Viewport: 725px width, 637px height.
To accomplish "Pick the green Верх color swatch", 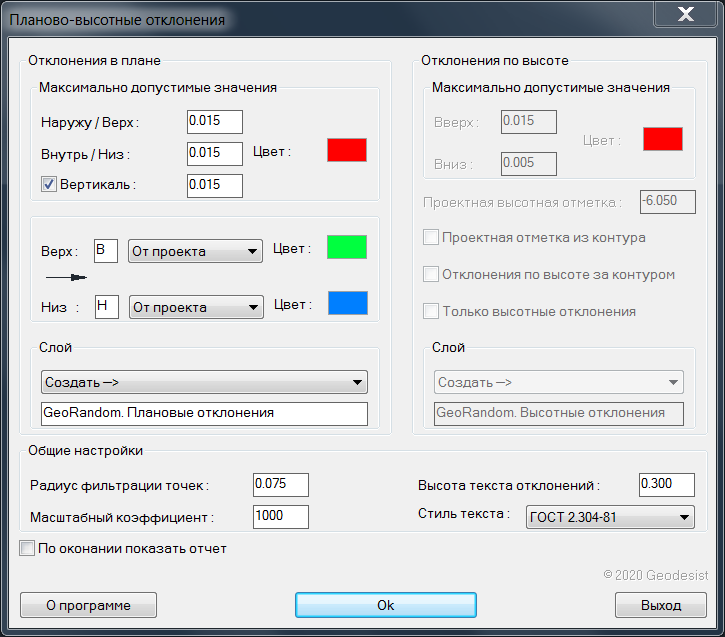I will (347, 247).
